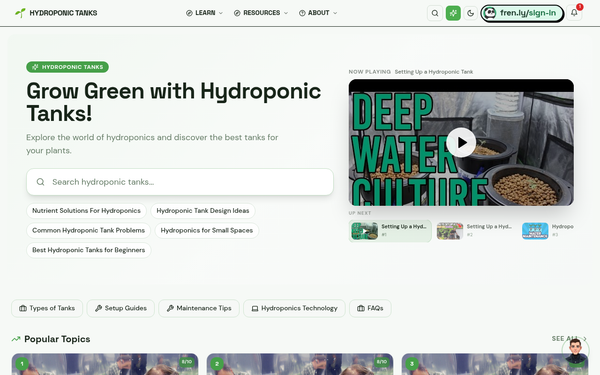Click the green sparkle AI button

pyautogui.click(x=453, y=13)
